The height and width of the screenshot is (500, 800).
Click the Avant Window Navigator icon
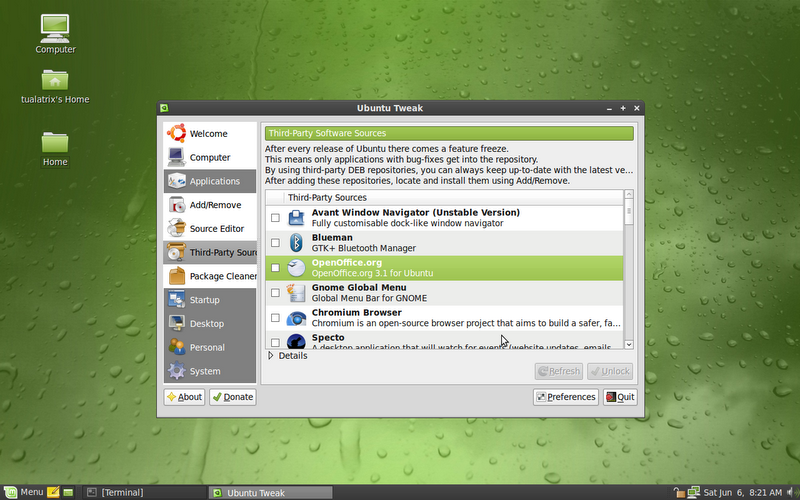point(296,218)
